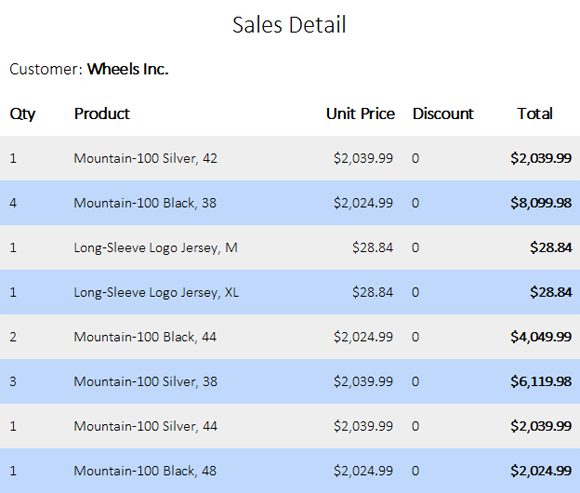
Task: Select the Mountain-100 Black, 48 product cell
Action: coord(145,471)
